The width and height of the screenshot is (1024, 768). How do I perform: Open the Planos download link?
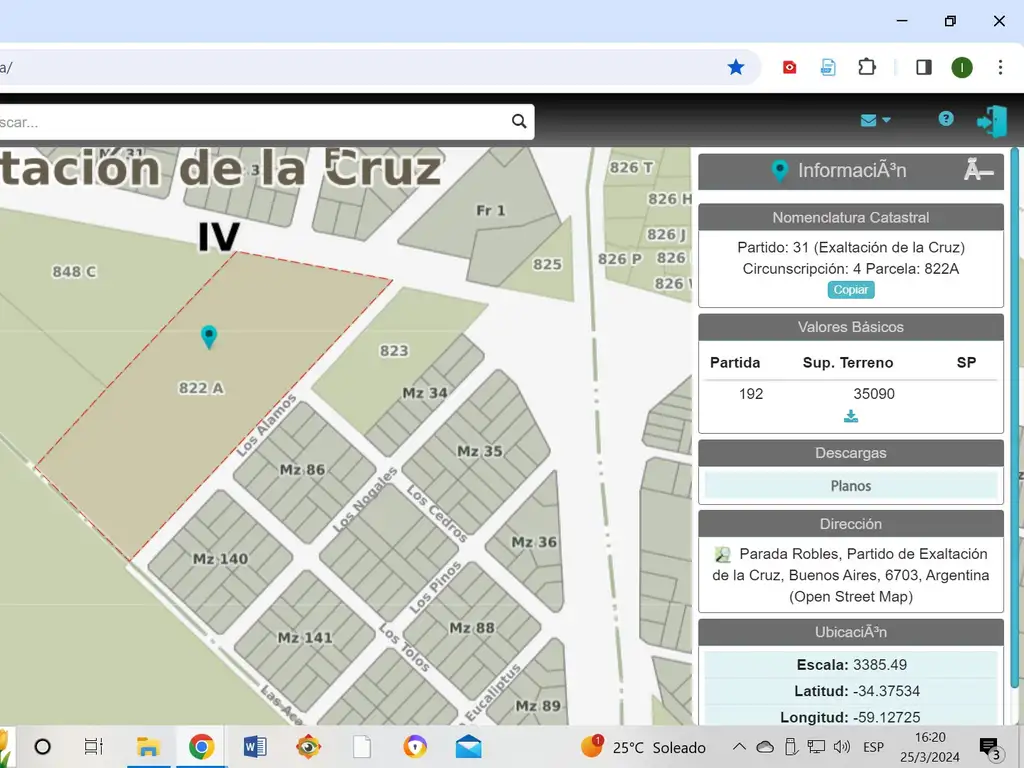coord(851,486)
